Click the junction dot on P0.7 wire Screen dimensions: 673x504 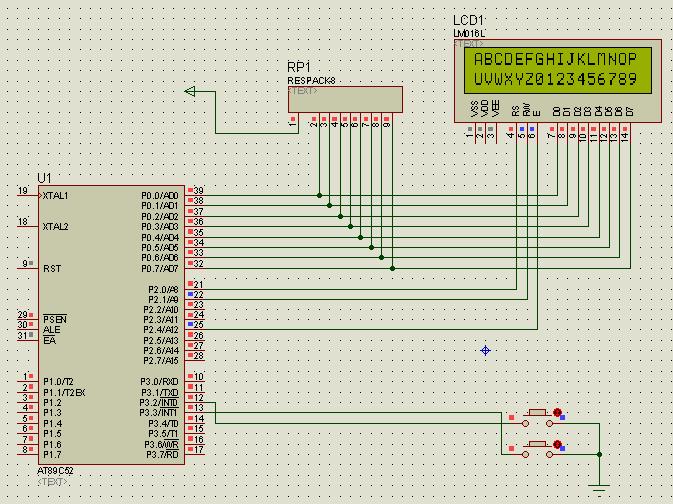pos(392,268)
